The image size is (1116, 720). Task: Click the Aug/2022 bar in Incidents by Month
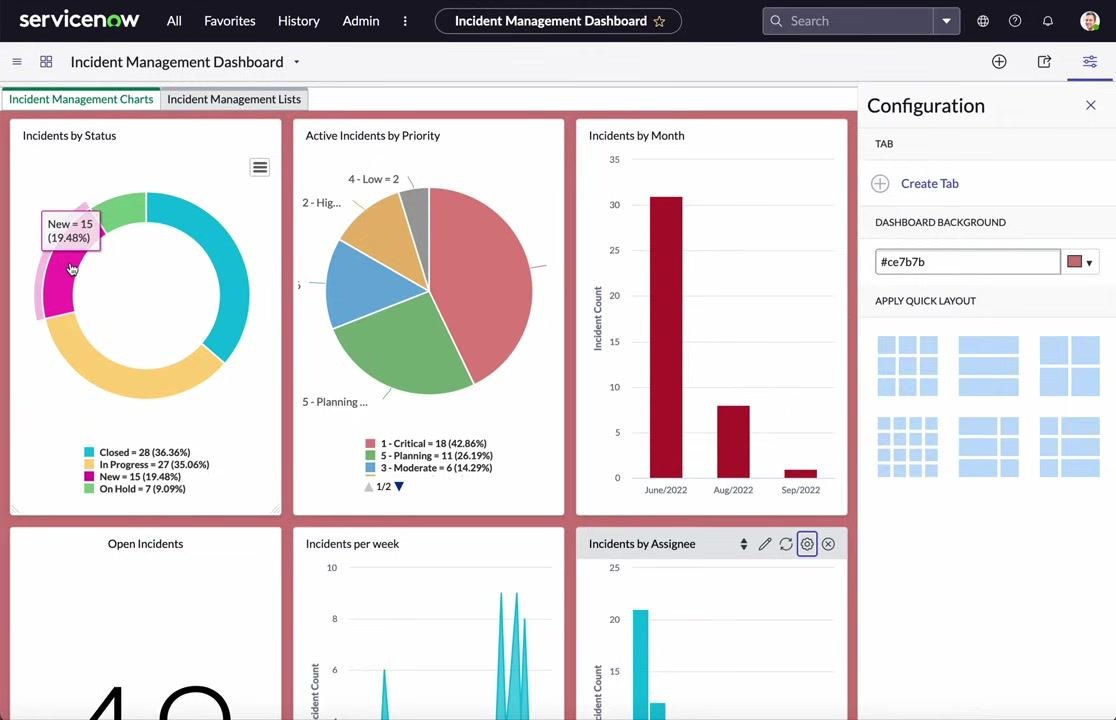click(x=733, y=442)
